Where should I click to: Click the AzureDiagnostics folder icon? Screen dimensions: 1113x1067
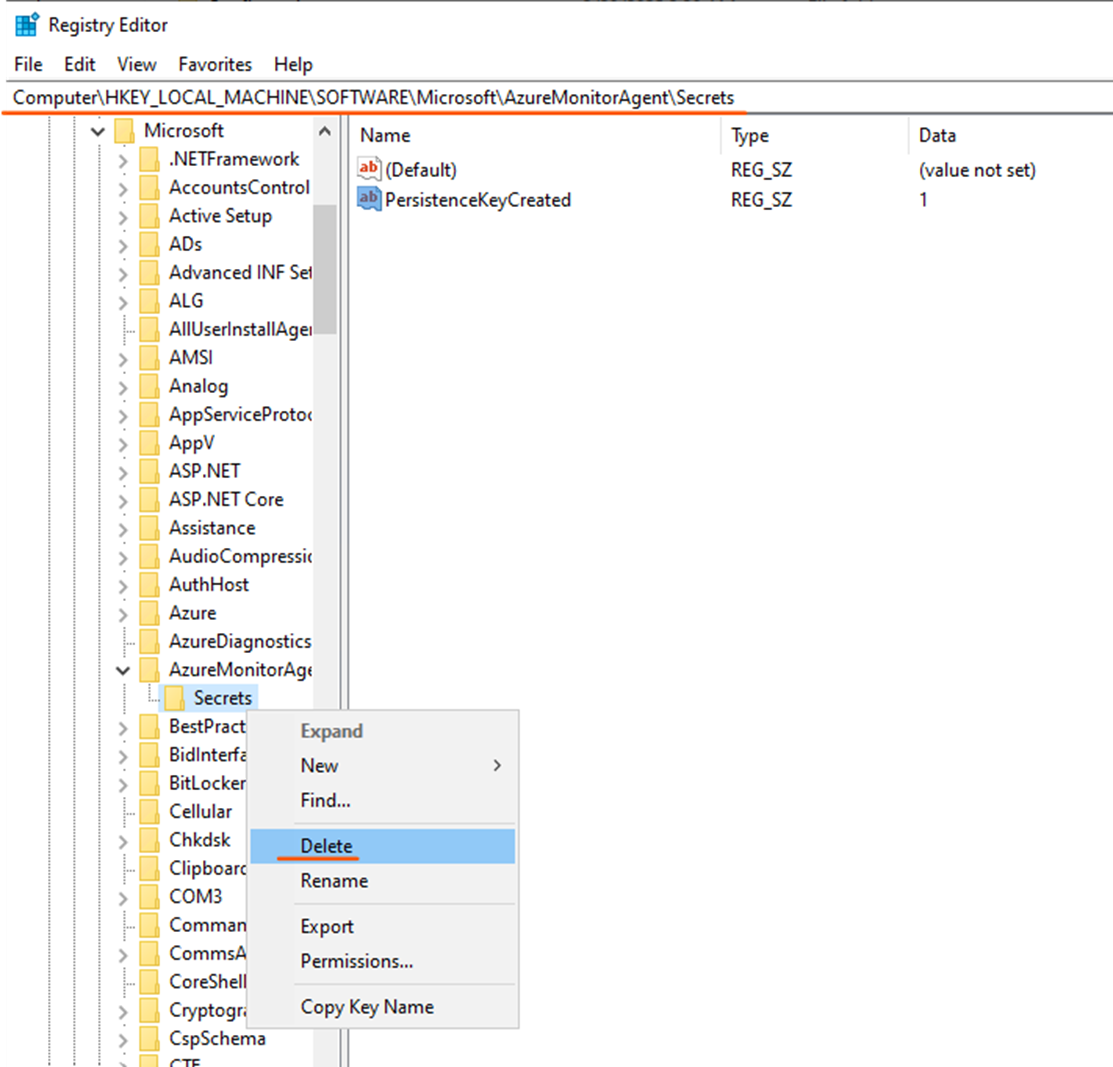(149, 642)
